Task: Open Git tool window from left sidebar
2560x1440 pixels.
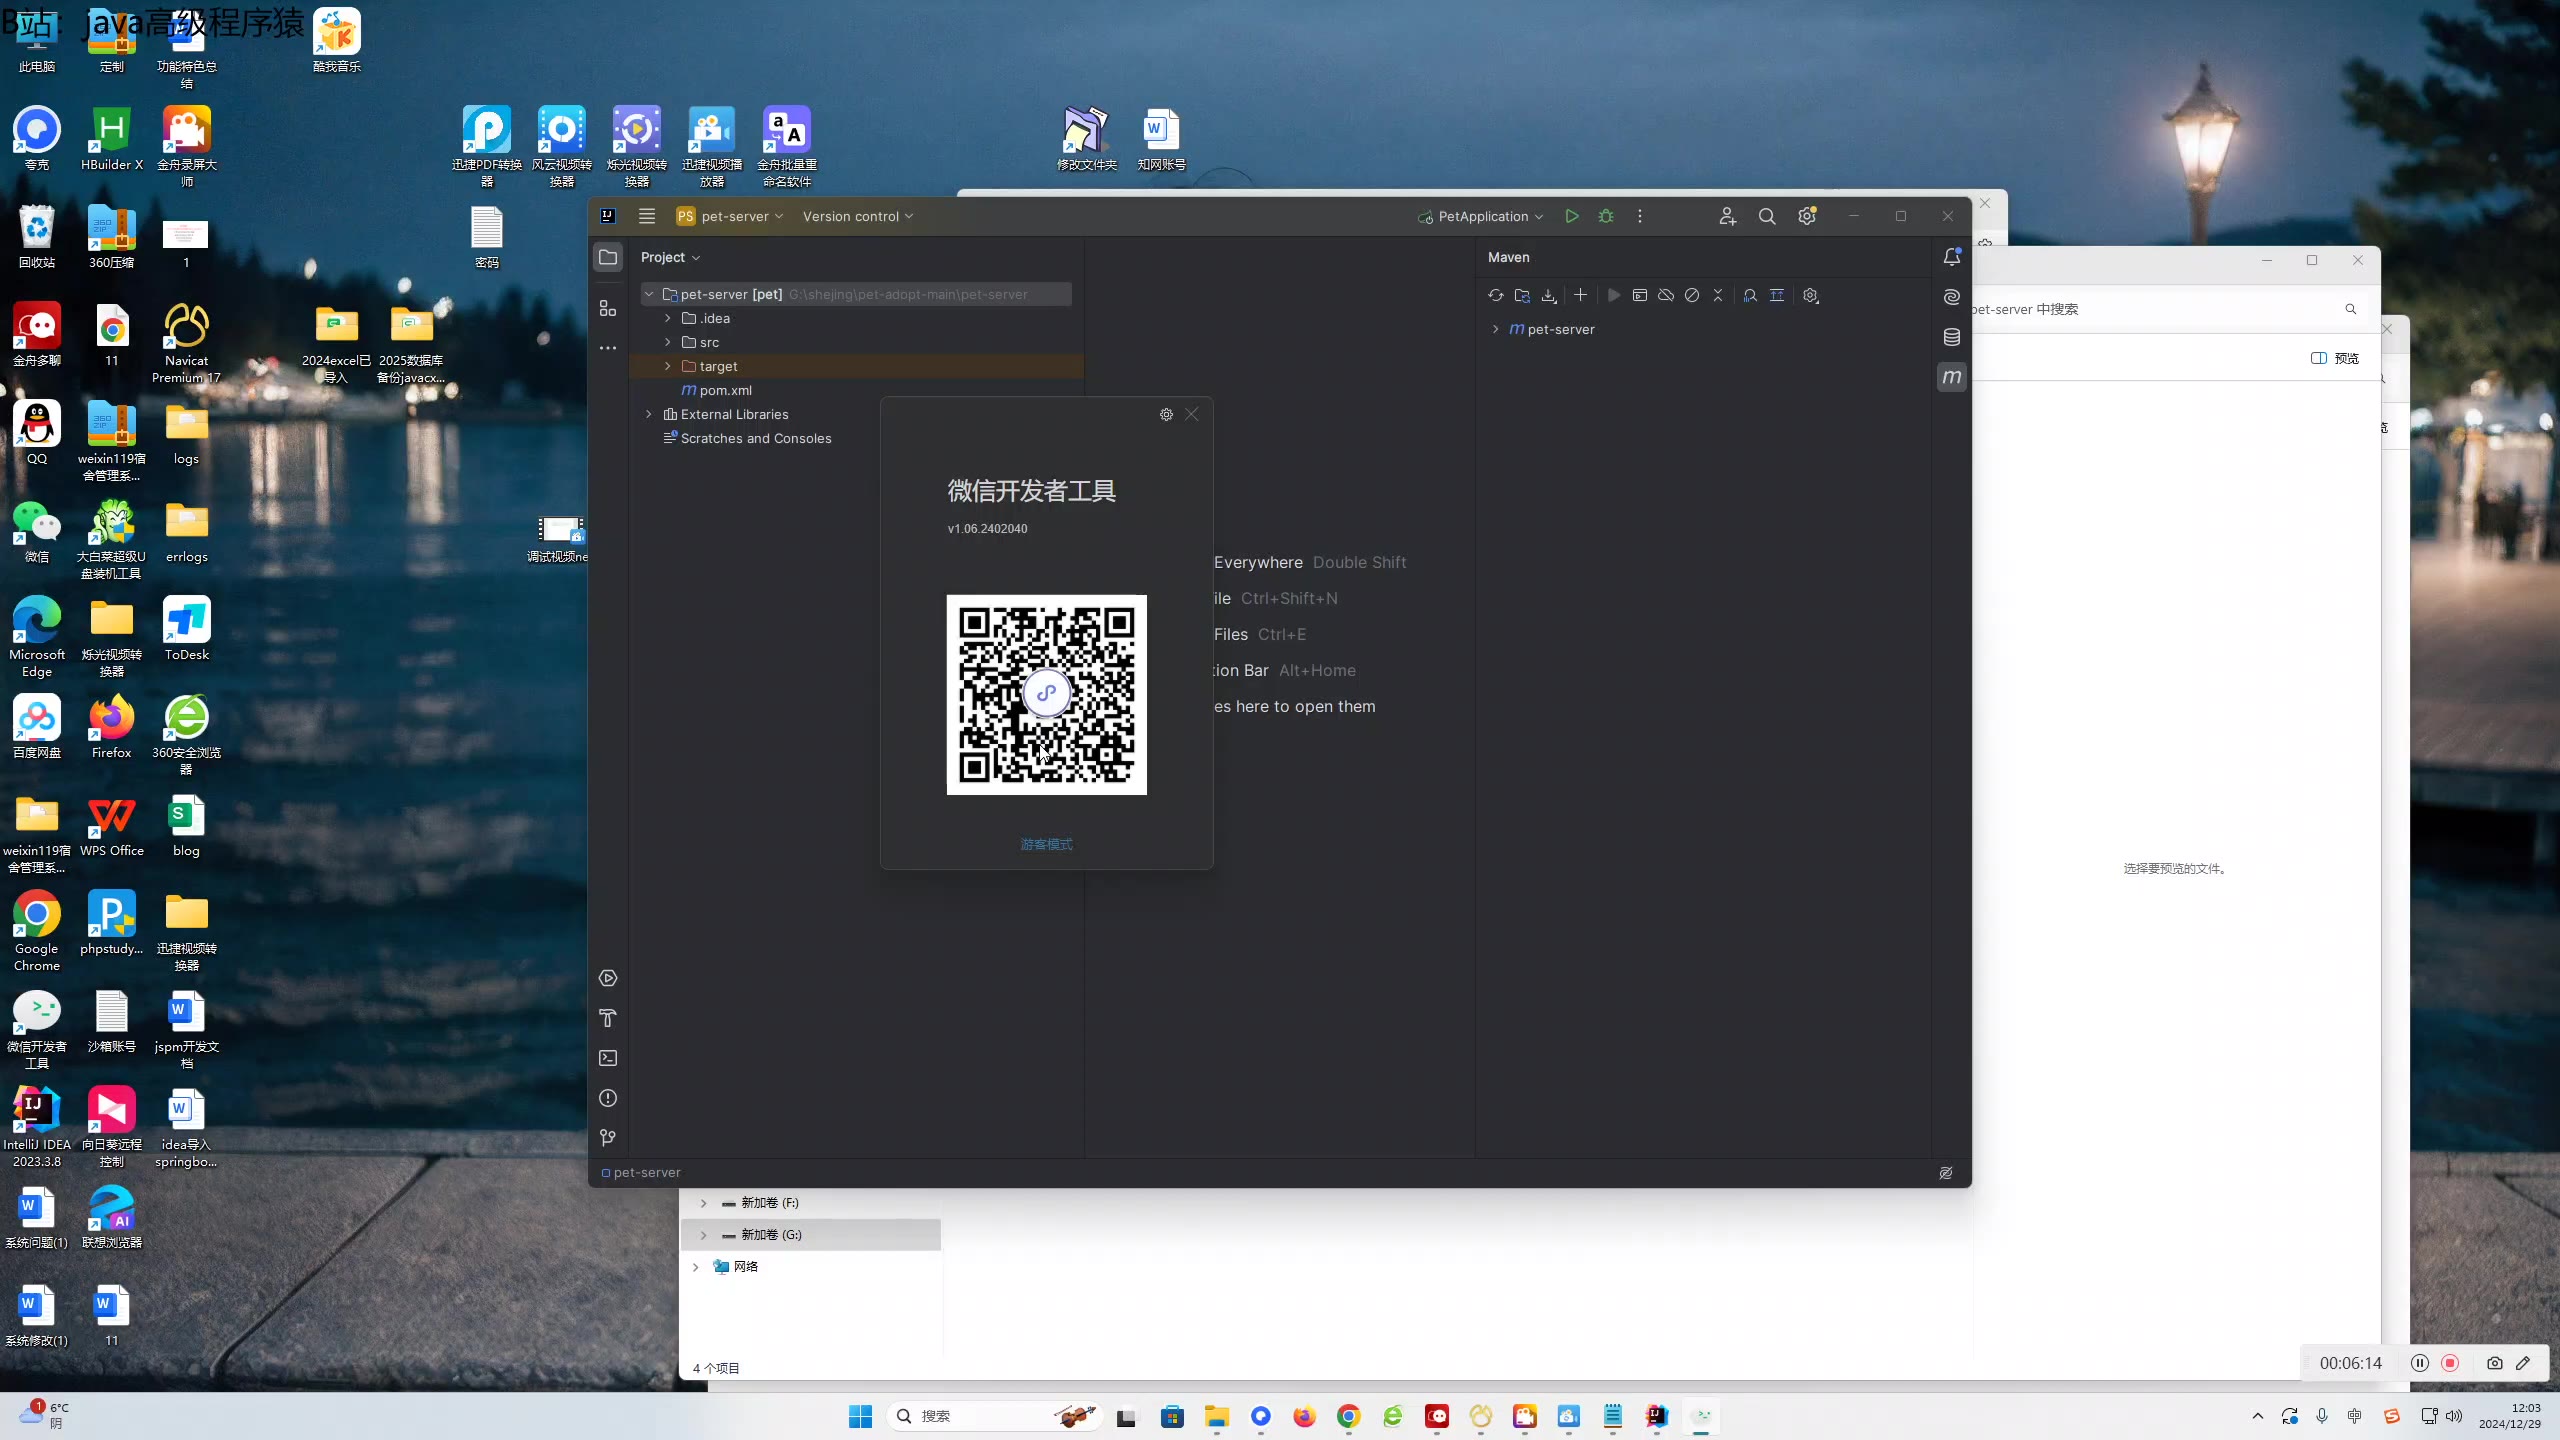Action: pyautogui.click(x=608, y=1138)
